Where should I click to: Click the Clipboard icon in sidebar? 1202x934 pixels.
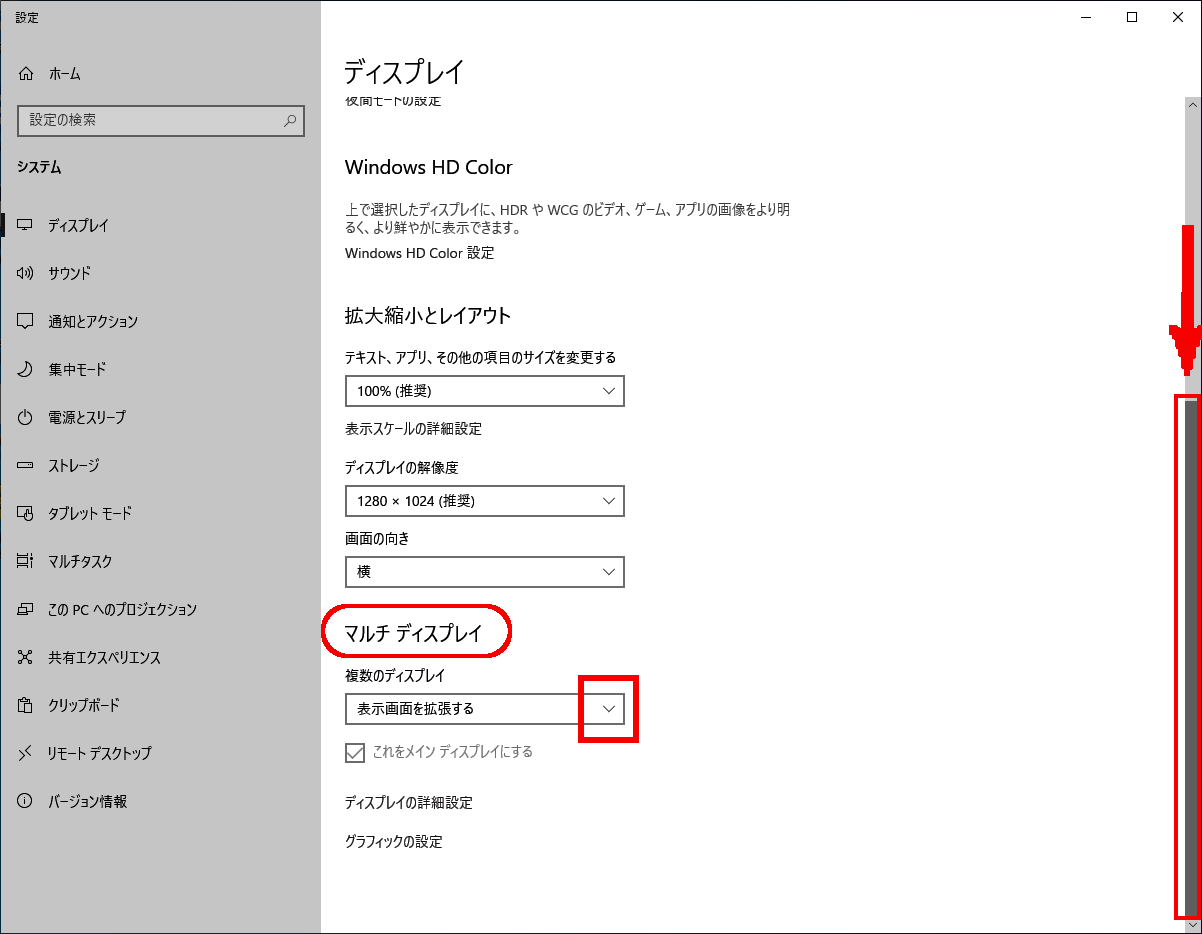coord(26,705)
